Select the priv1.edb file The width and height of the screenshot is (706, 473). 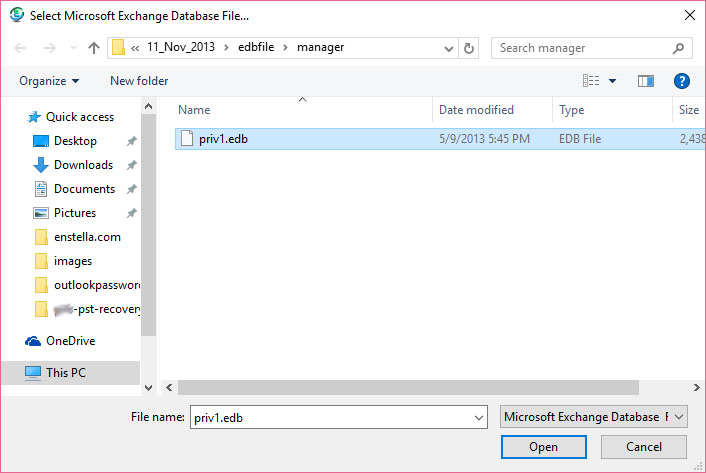click(440, 139)
